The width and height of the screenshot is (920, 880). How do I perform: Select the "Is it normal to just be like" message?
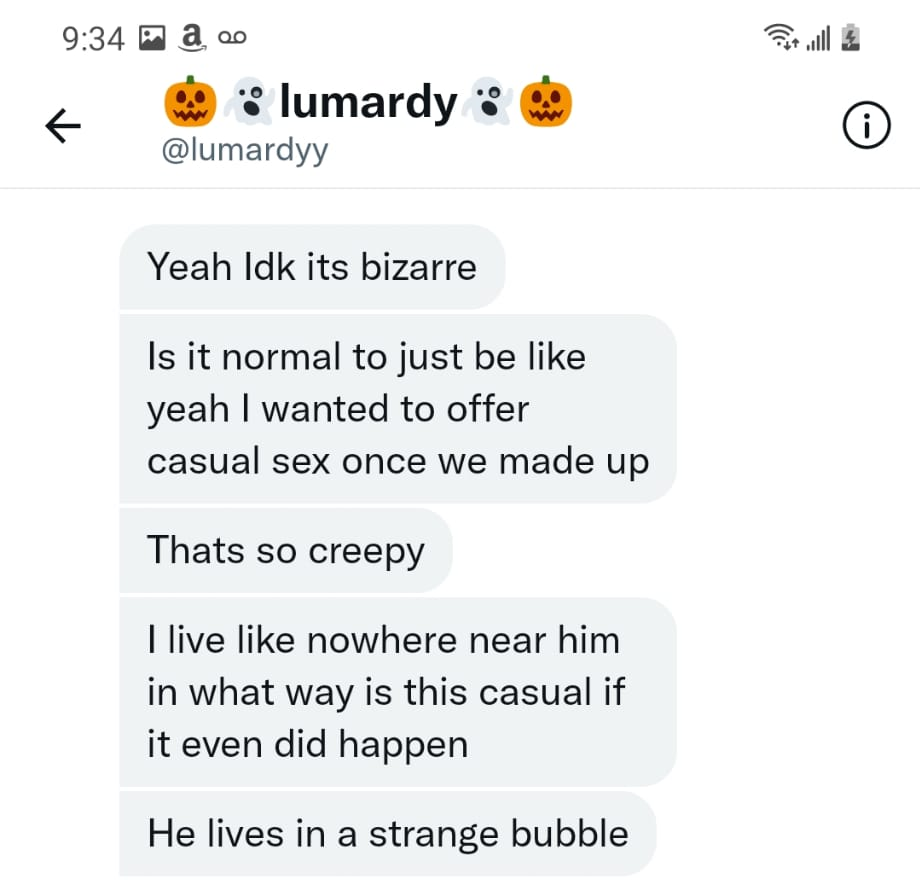tap(398, 409)
